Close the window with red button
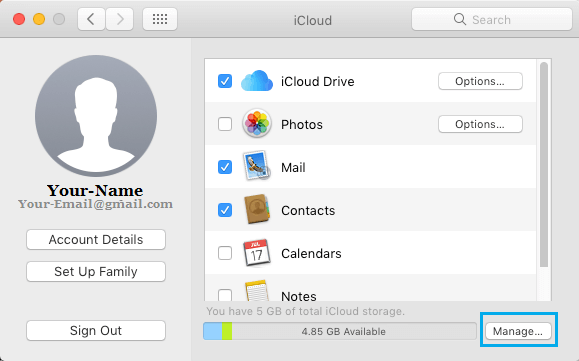The width and height of the screenshot is (579, 361). click(x=19, y=19)
